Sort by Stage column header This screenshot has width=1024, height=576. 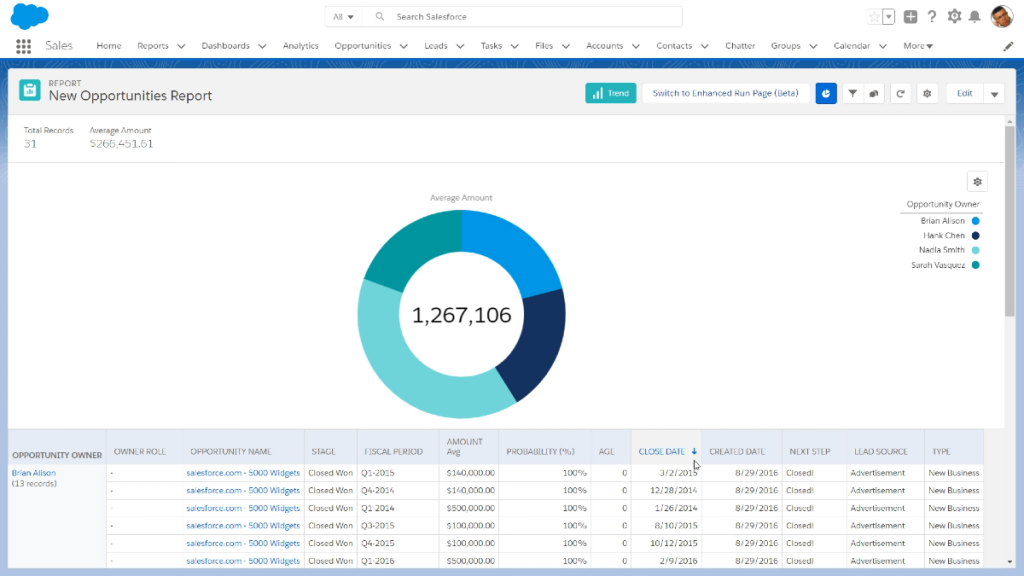point(323,451)
